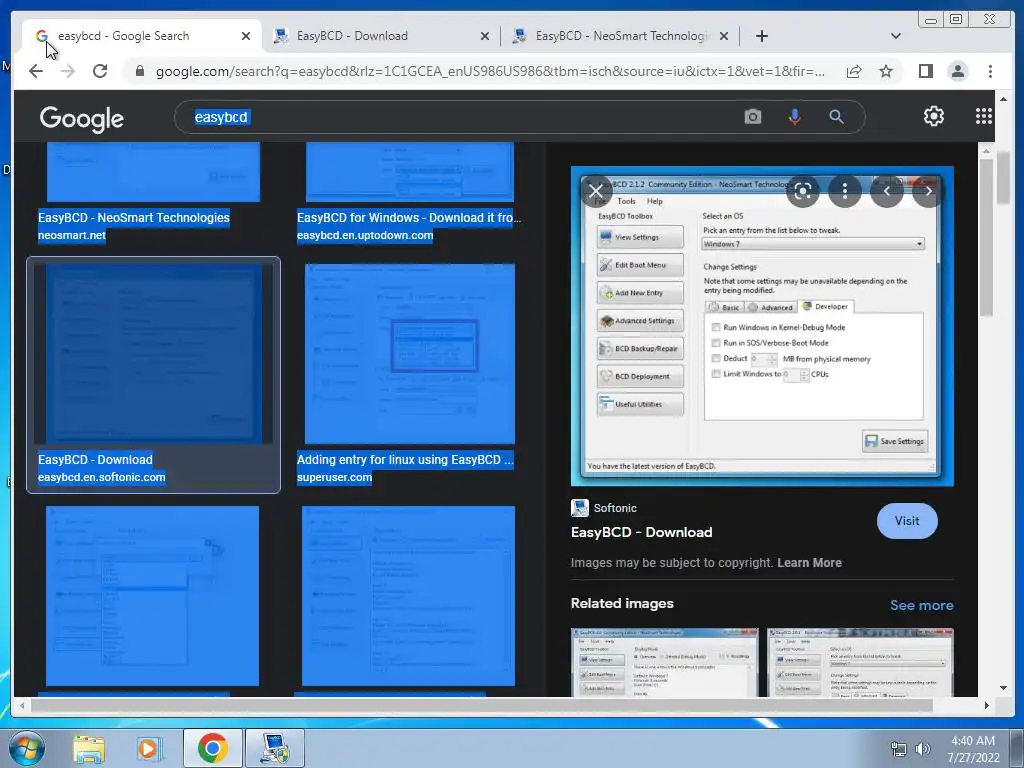Open preview image more options

(844, 191)
